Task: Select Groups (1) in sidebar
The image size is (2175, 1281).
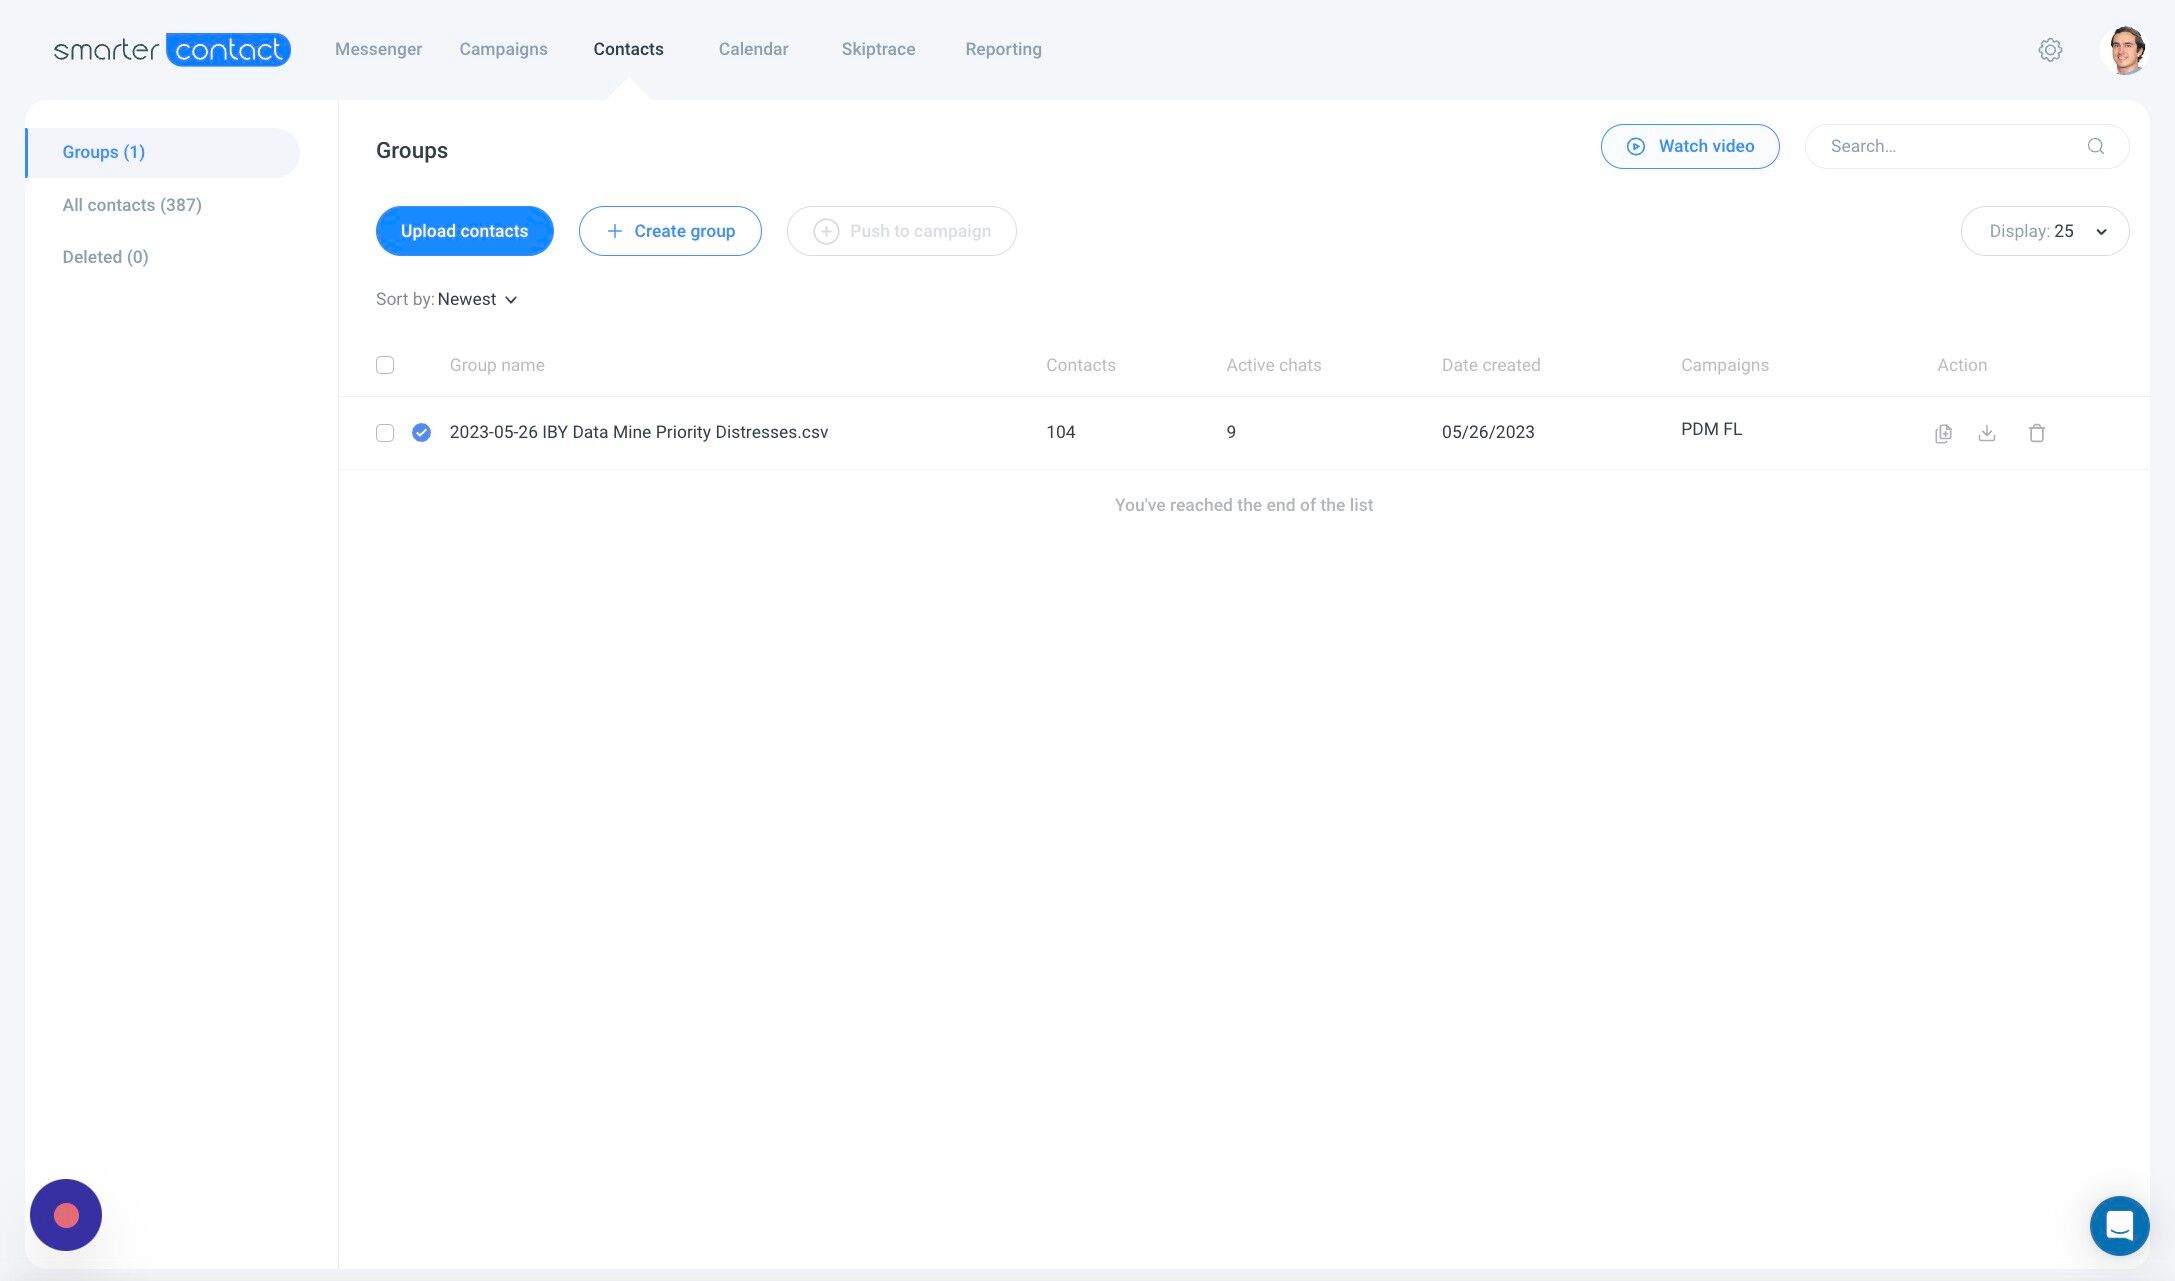Action: (163, 152)
